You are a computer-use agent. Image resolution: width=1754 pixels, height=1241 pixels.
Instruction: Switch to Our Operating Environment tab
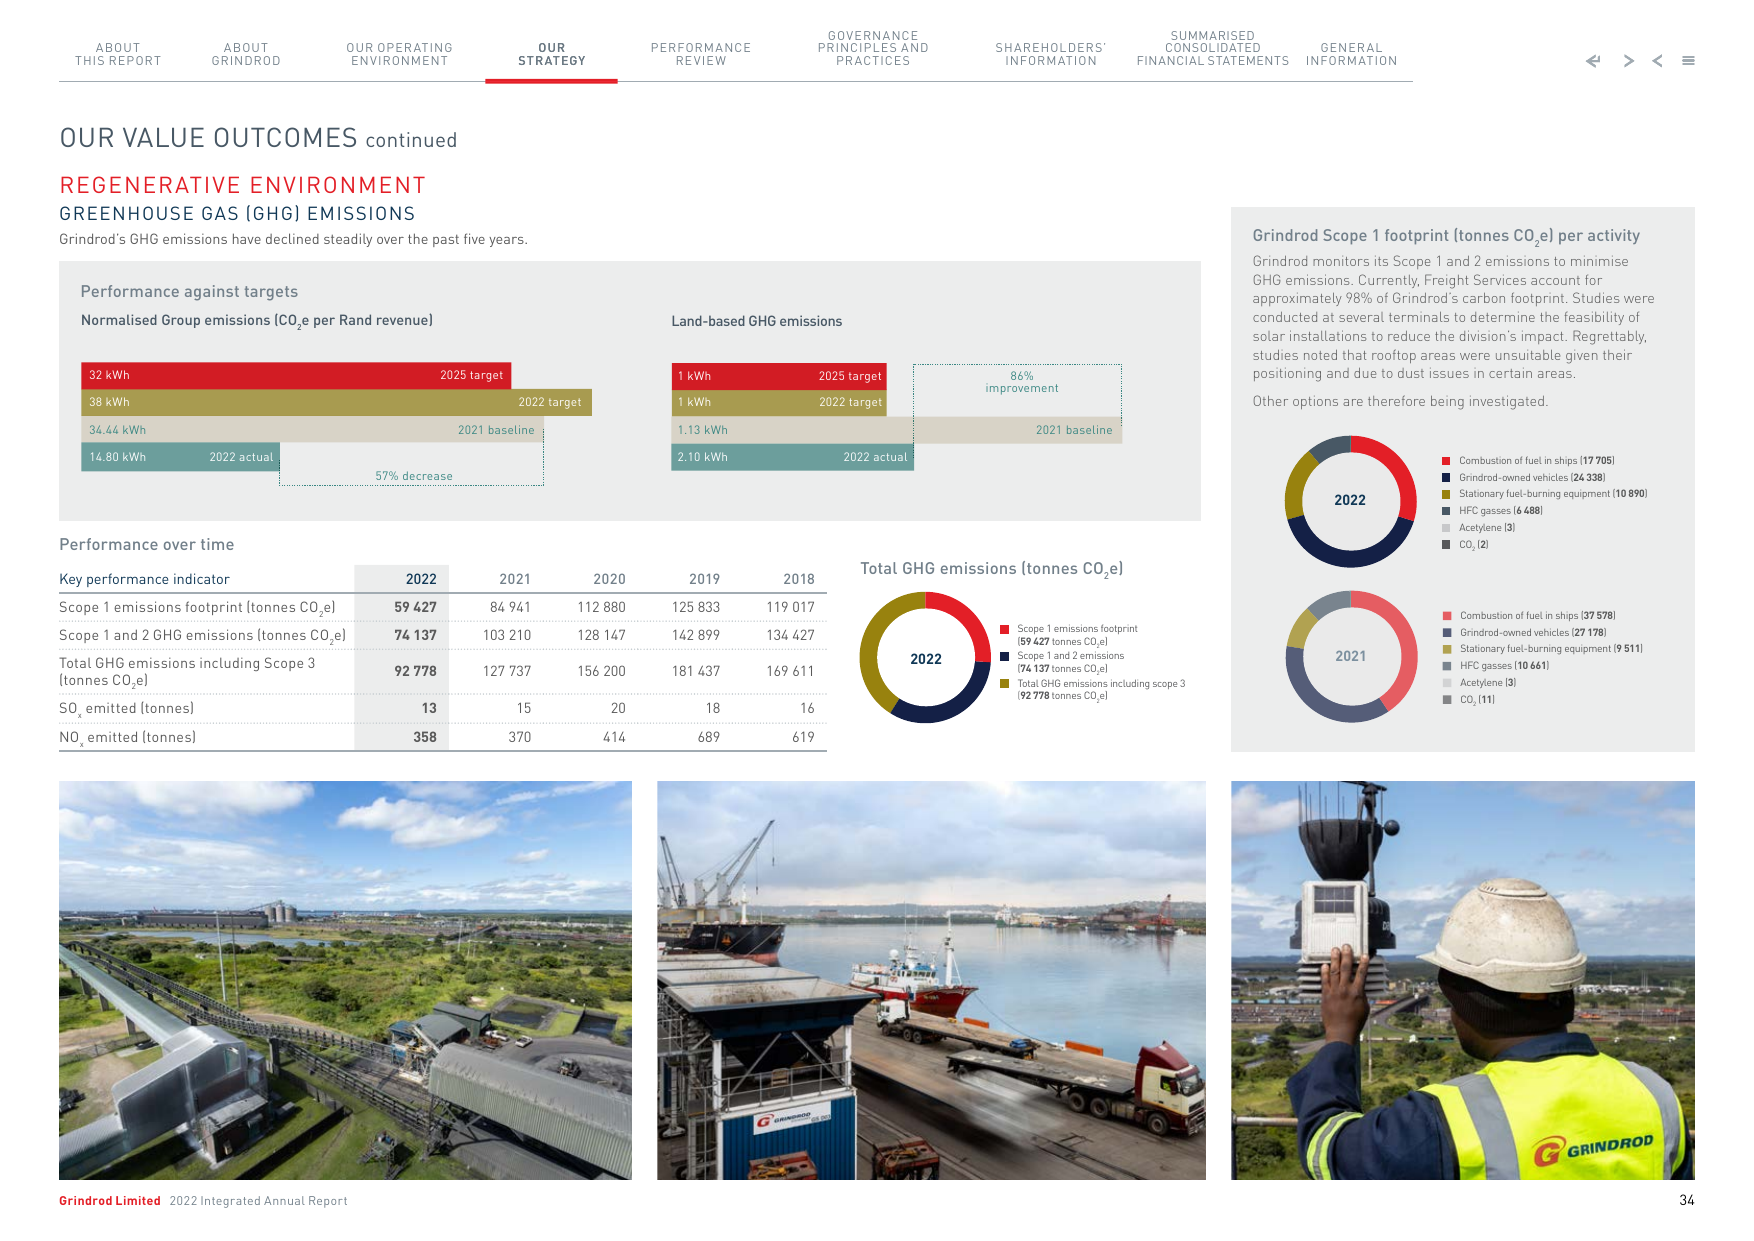coord(399,54)
